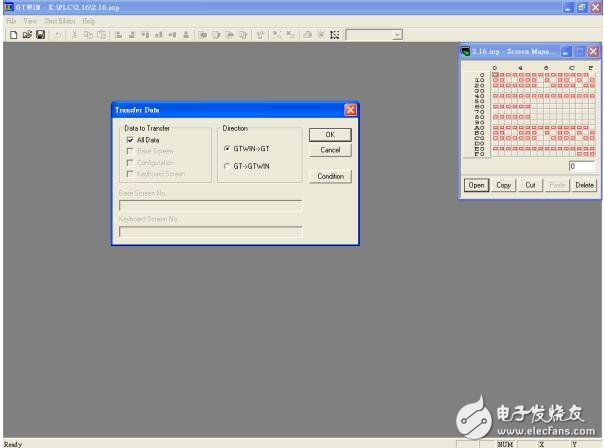
Task: Select the GT->GTWIN direction option
Action: click(x=228, y=166)
